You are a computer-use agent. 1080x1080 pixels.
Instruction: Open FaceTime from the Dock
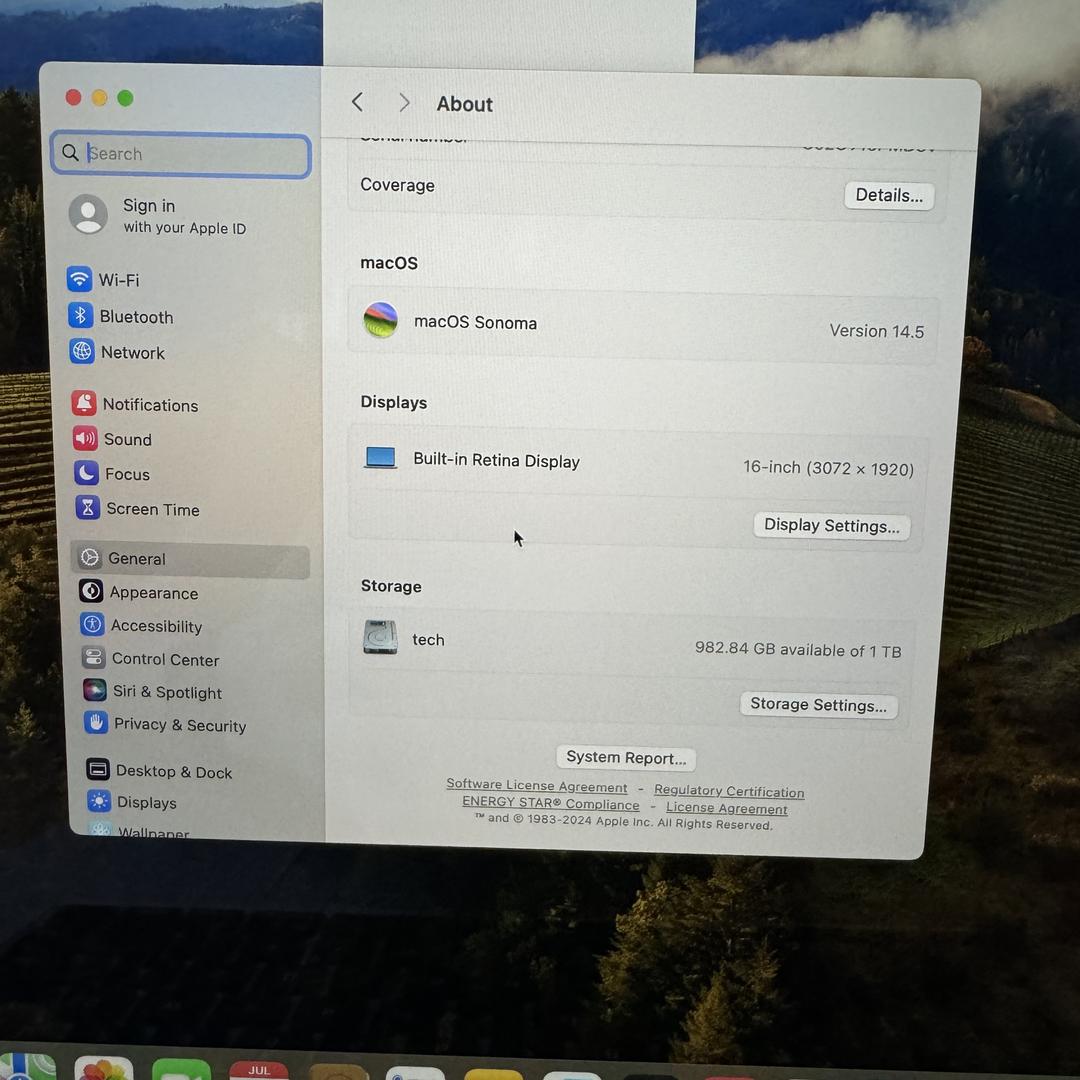coord(181,1069)
